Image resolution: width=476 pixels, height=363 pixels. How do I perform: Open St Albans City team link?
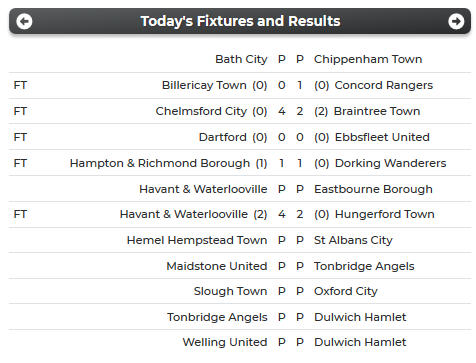[x=353, y=240]
